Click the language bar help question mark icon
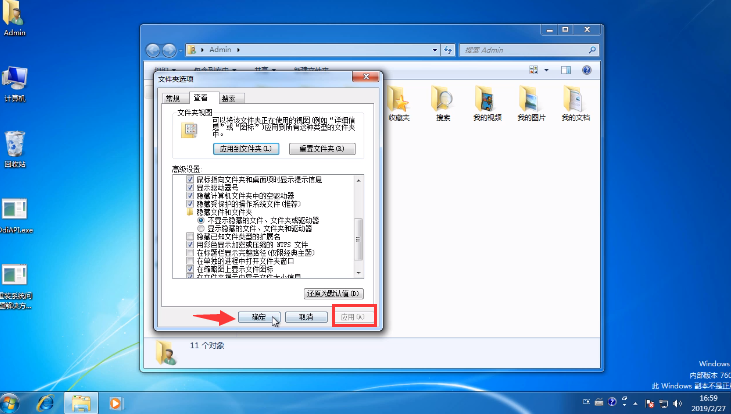 [612, 402]
